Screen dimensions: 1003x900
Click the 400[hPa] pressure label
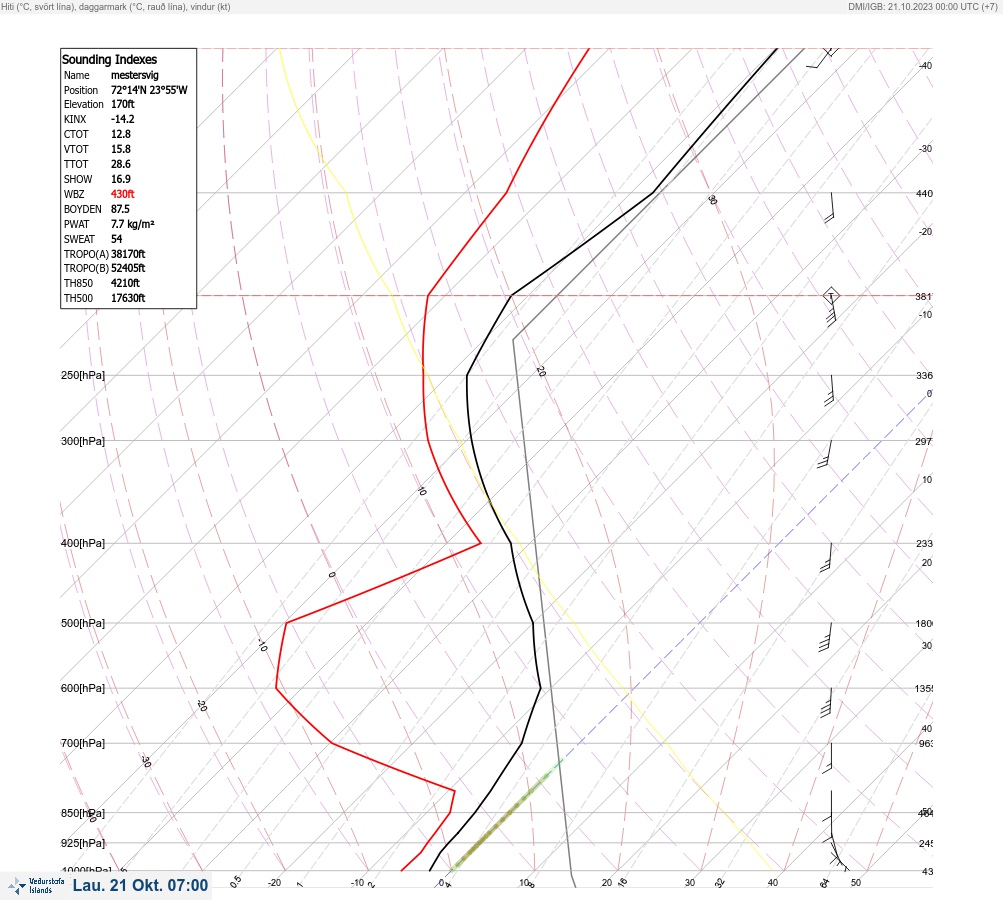(x=83, y=543)
